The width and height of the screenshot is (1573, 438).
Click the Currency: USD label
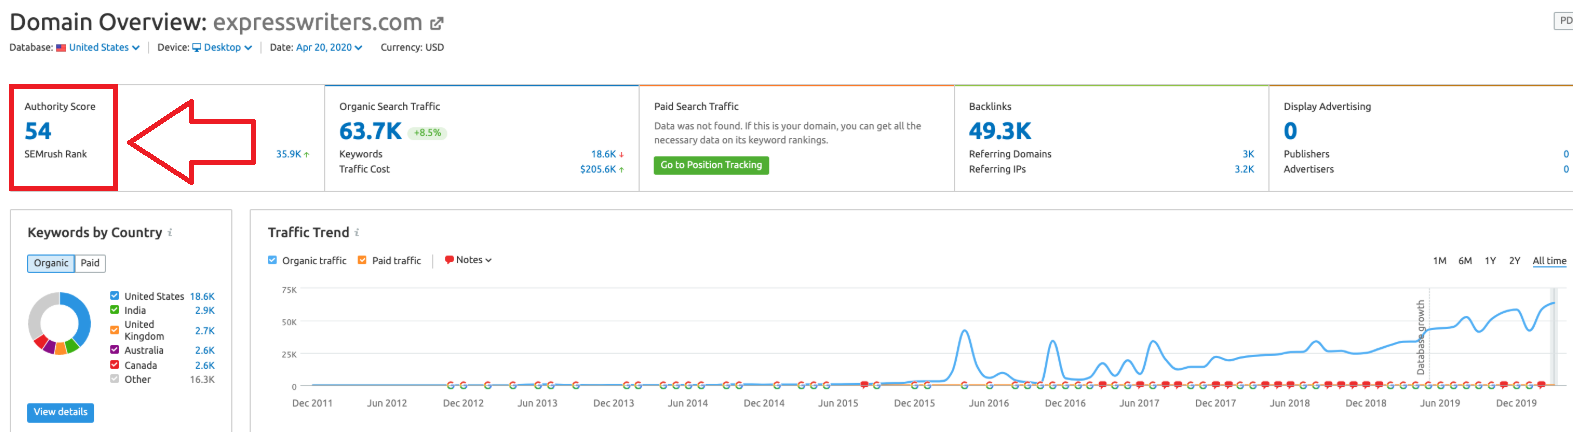(412, 48)
